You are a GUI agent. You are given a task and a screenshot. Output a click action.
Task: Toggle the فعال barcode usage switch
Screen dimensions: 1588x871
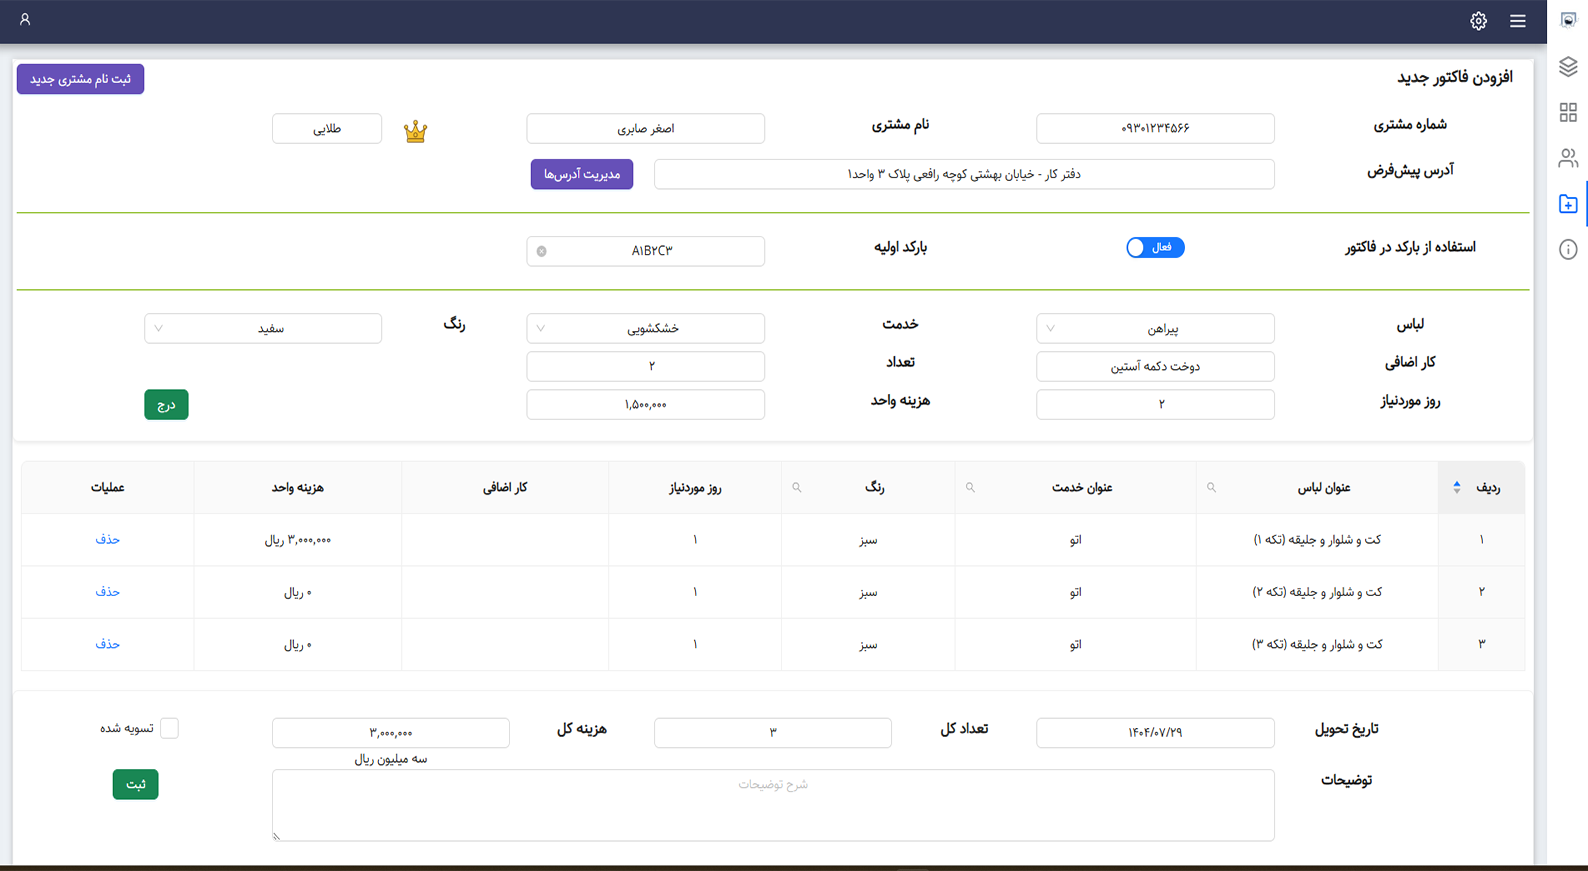coord(1154,247)
